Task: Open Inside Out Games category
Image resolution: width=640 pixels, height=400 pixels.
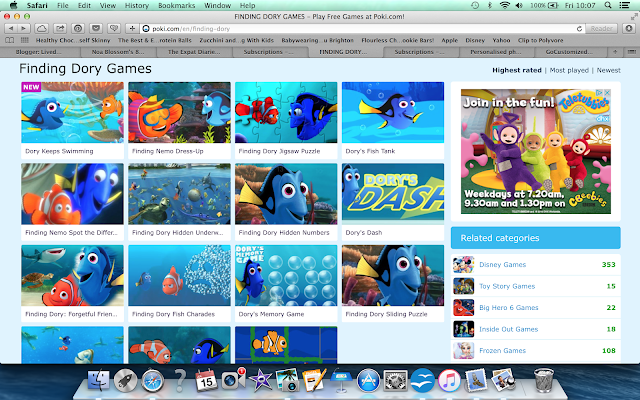Action: point(536,329)
